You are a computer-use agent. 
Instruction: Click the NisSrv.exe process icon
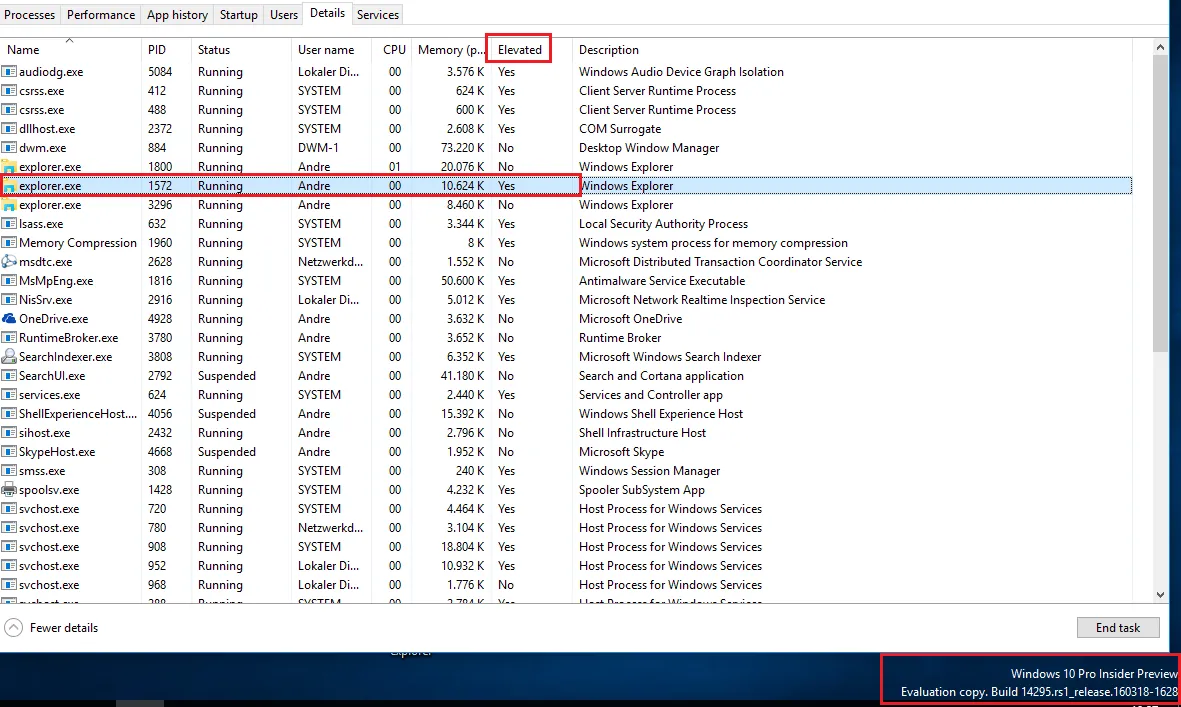coord(9,300)
